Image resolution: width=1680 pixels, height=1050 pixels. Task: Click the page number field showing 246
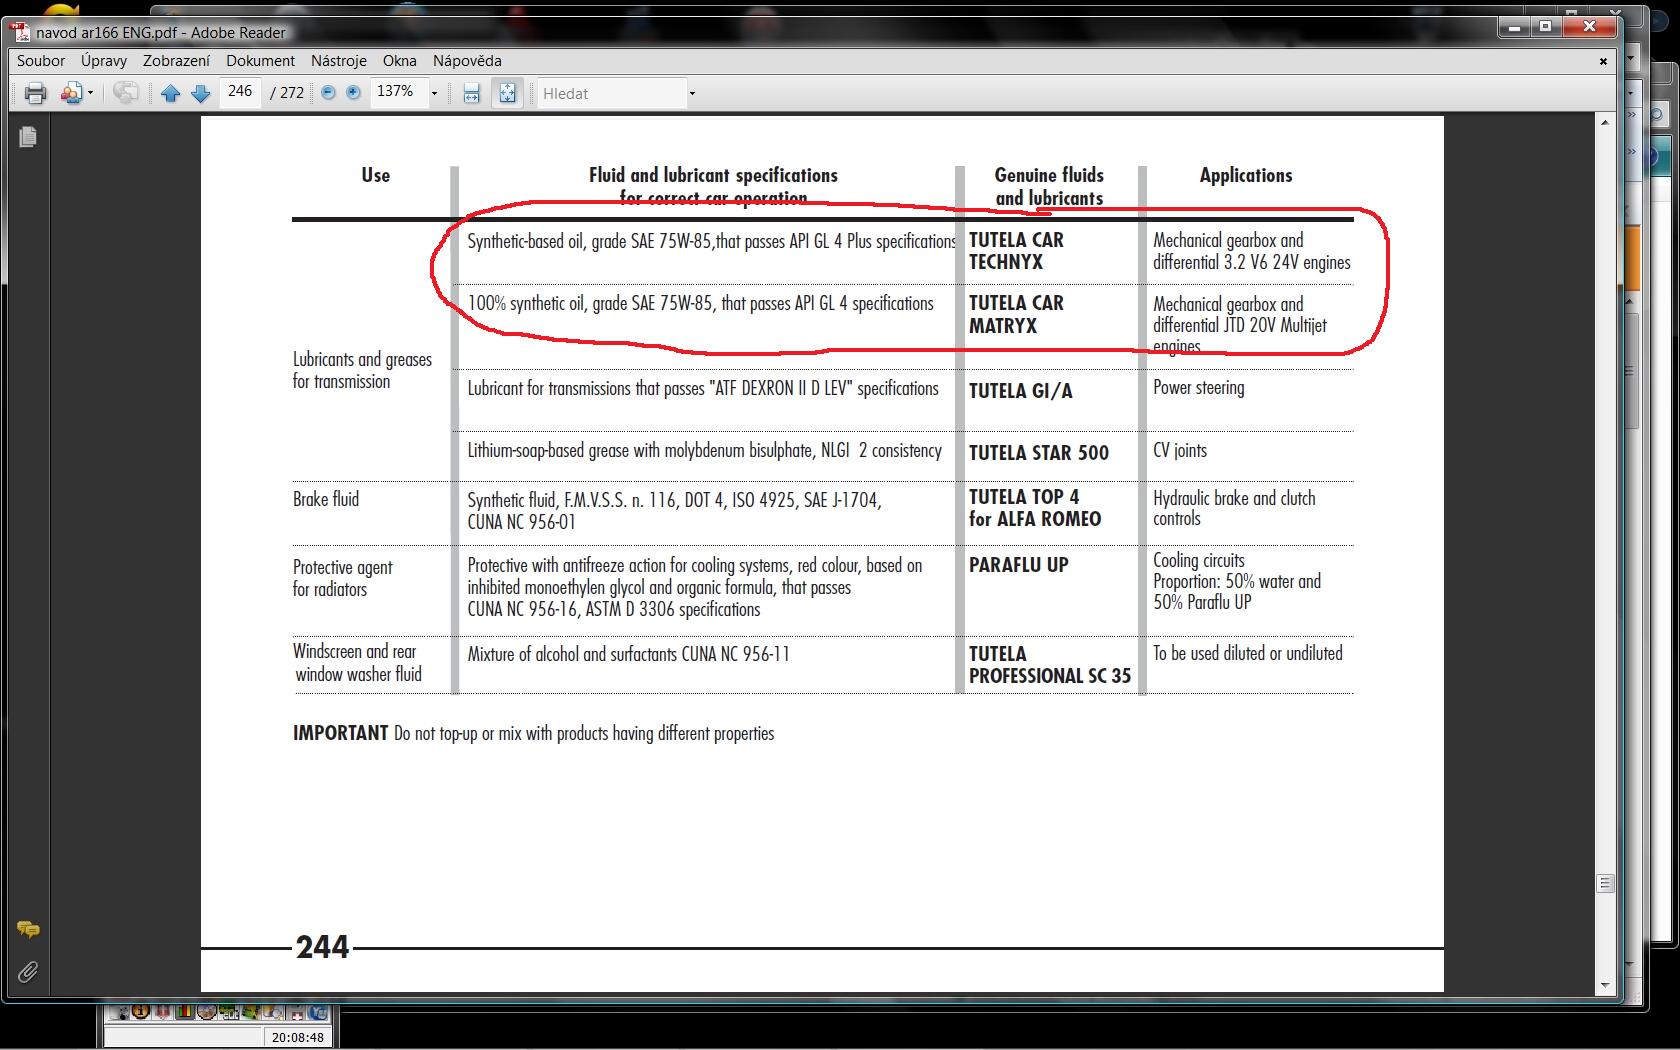click(240, 92)
